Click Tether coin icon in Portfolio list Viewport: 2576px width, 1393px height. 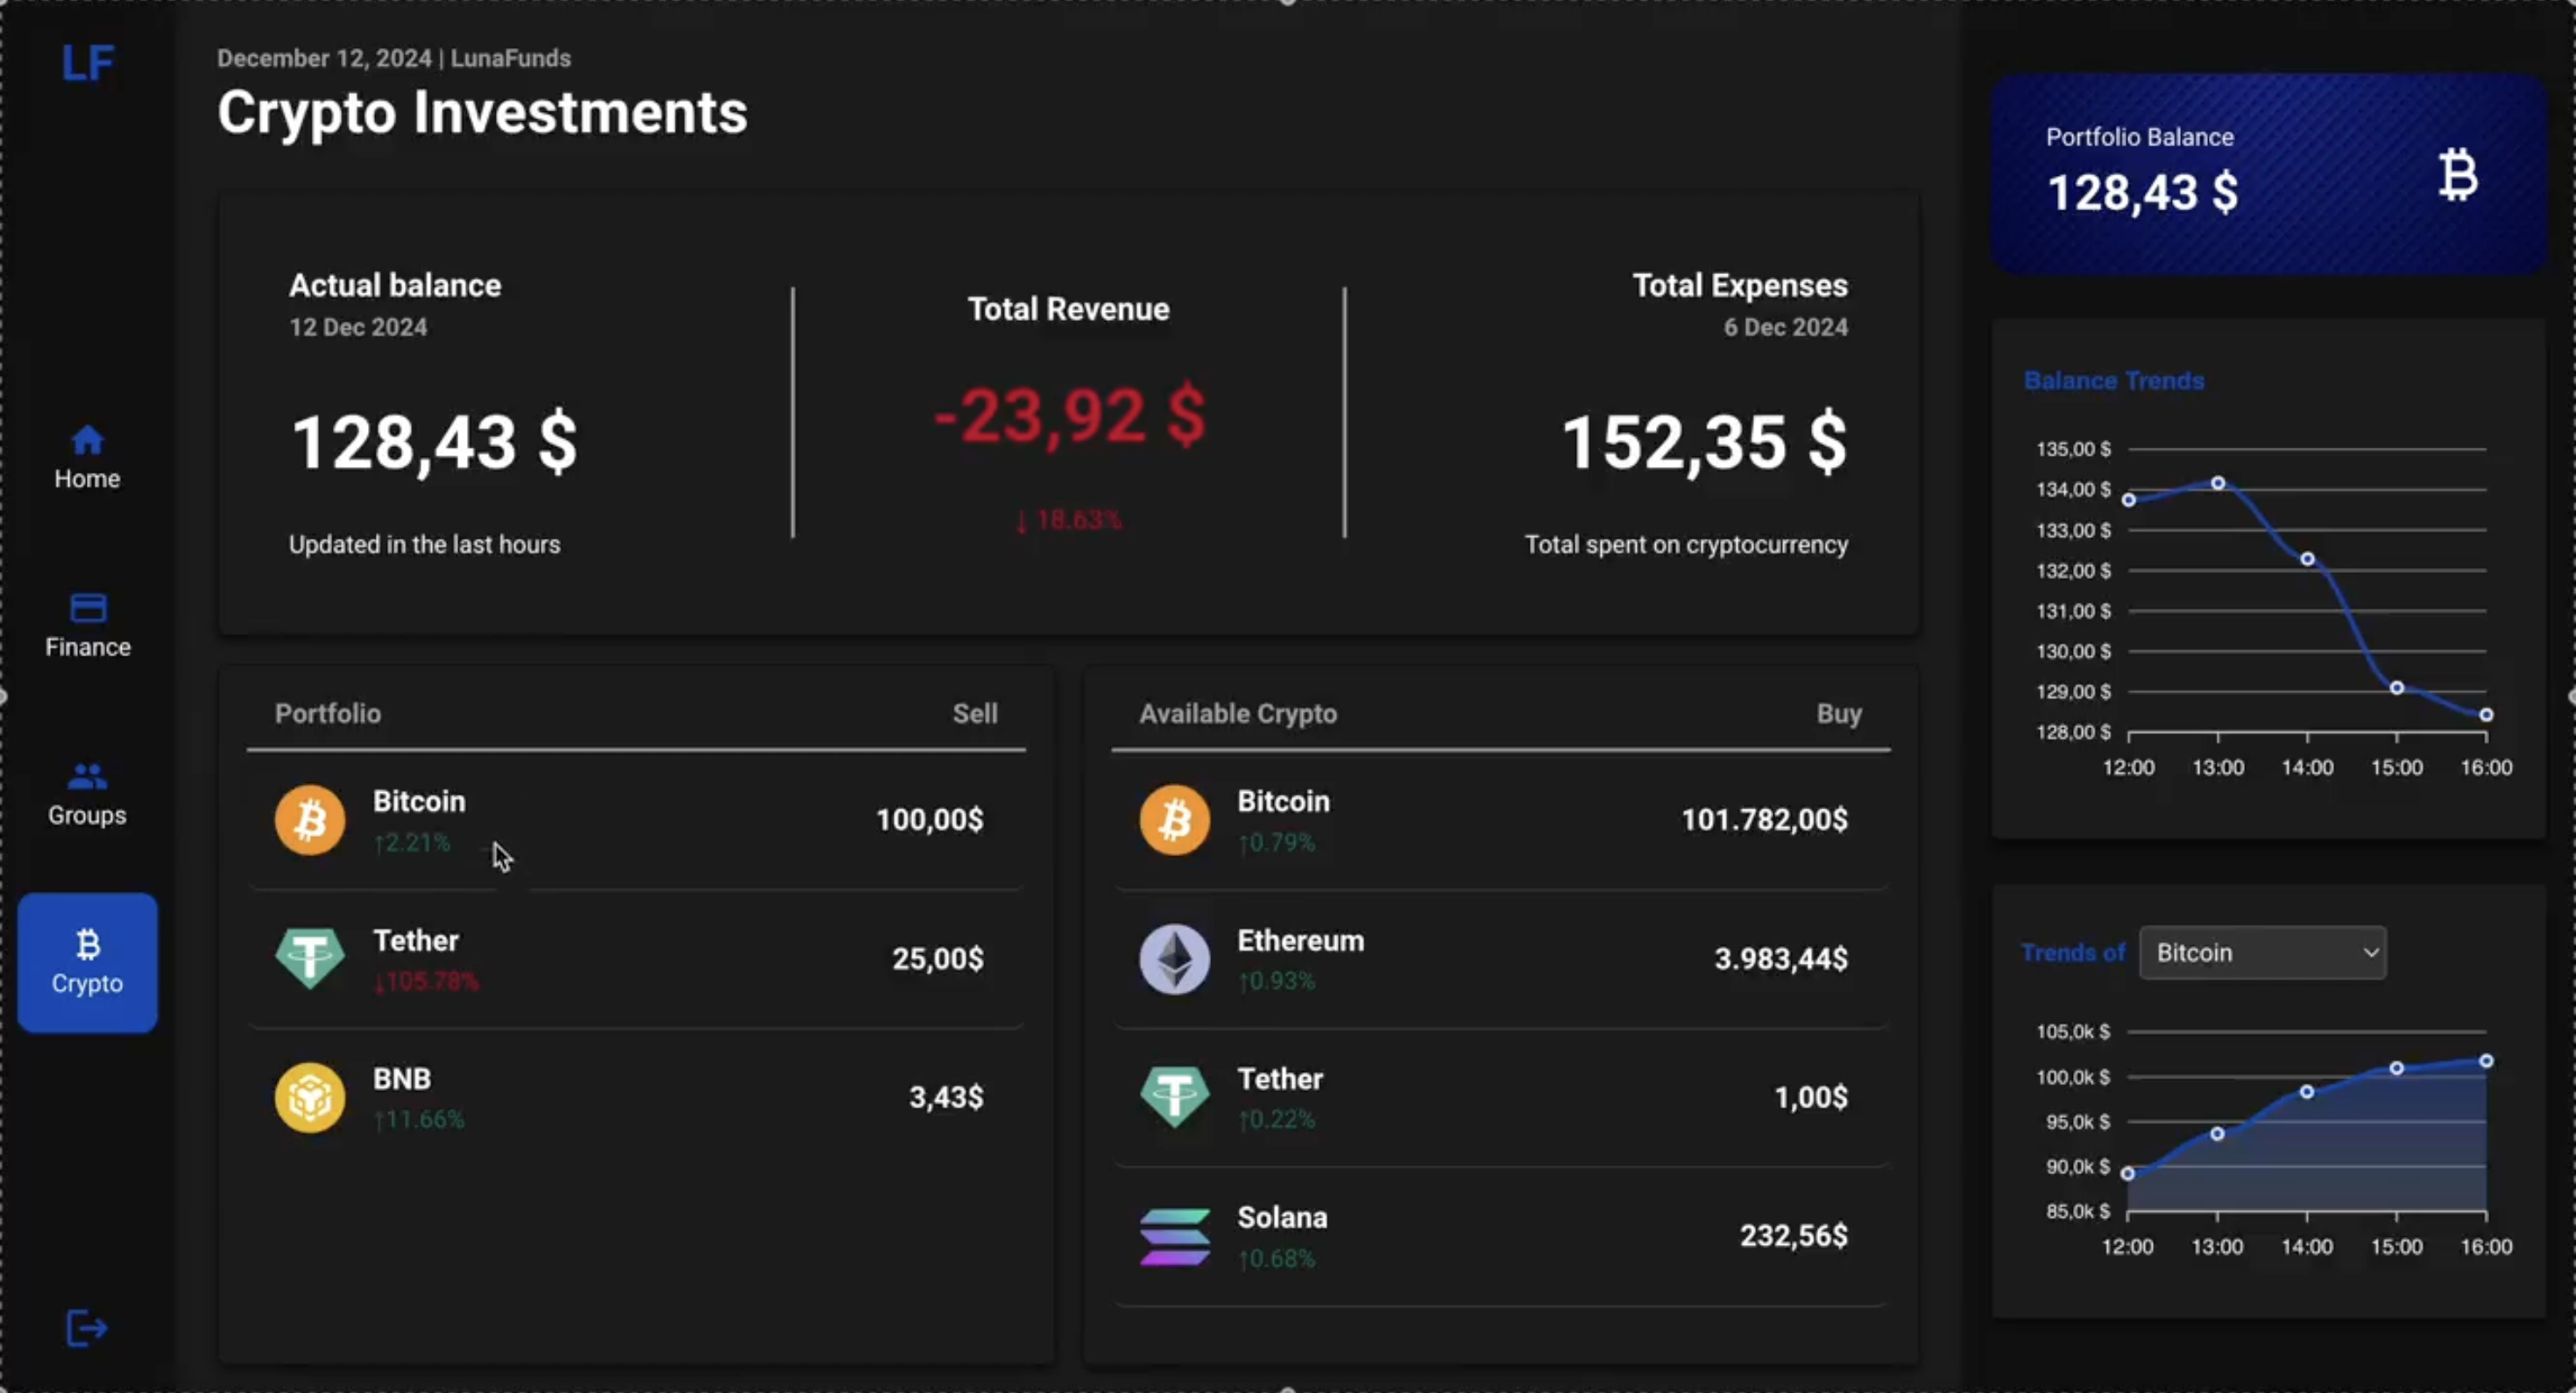[310, 958]
